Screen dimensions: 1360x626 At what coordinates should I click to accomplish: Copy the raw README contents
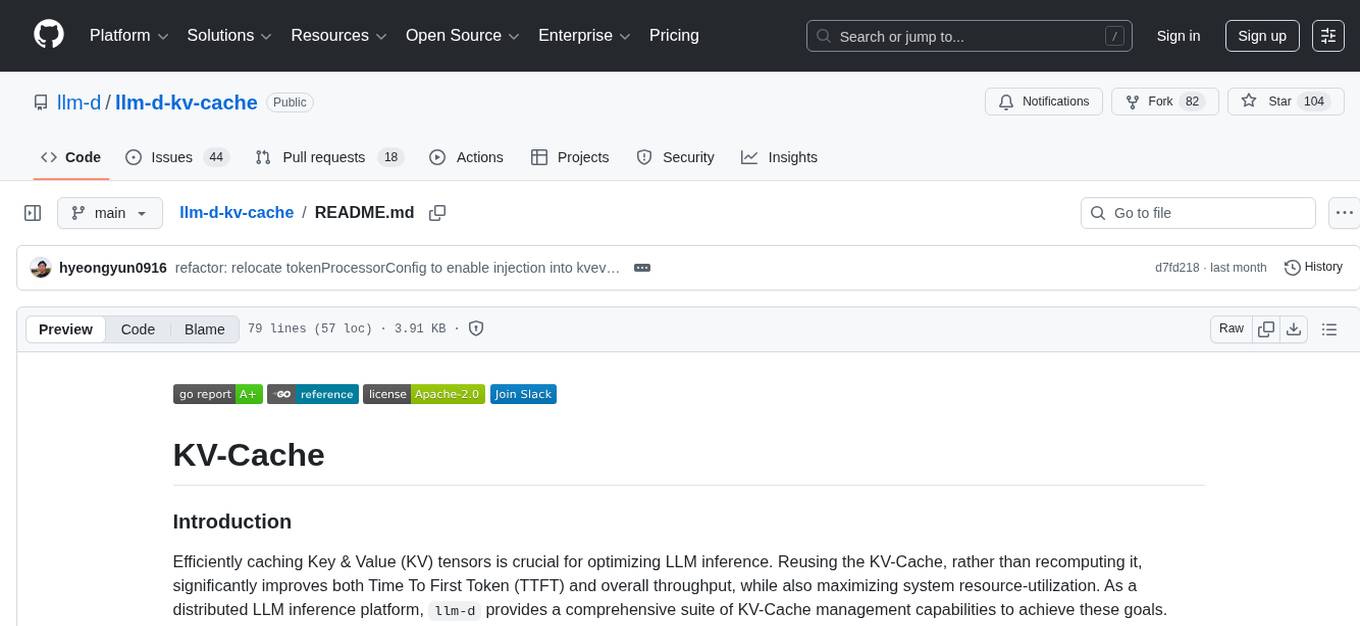[1266, 328]
